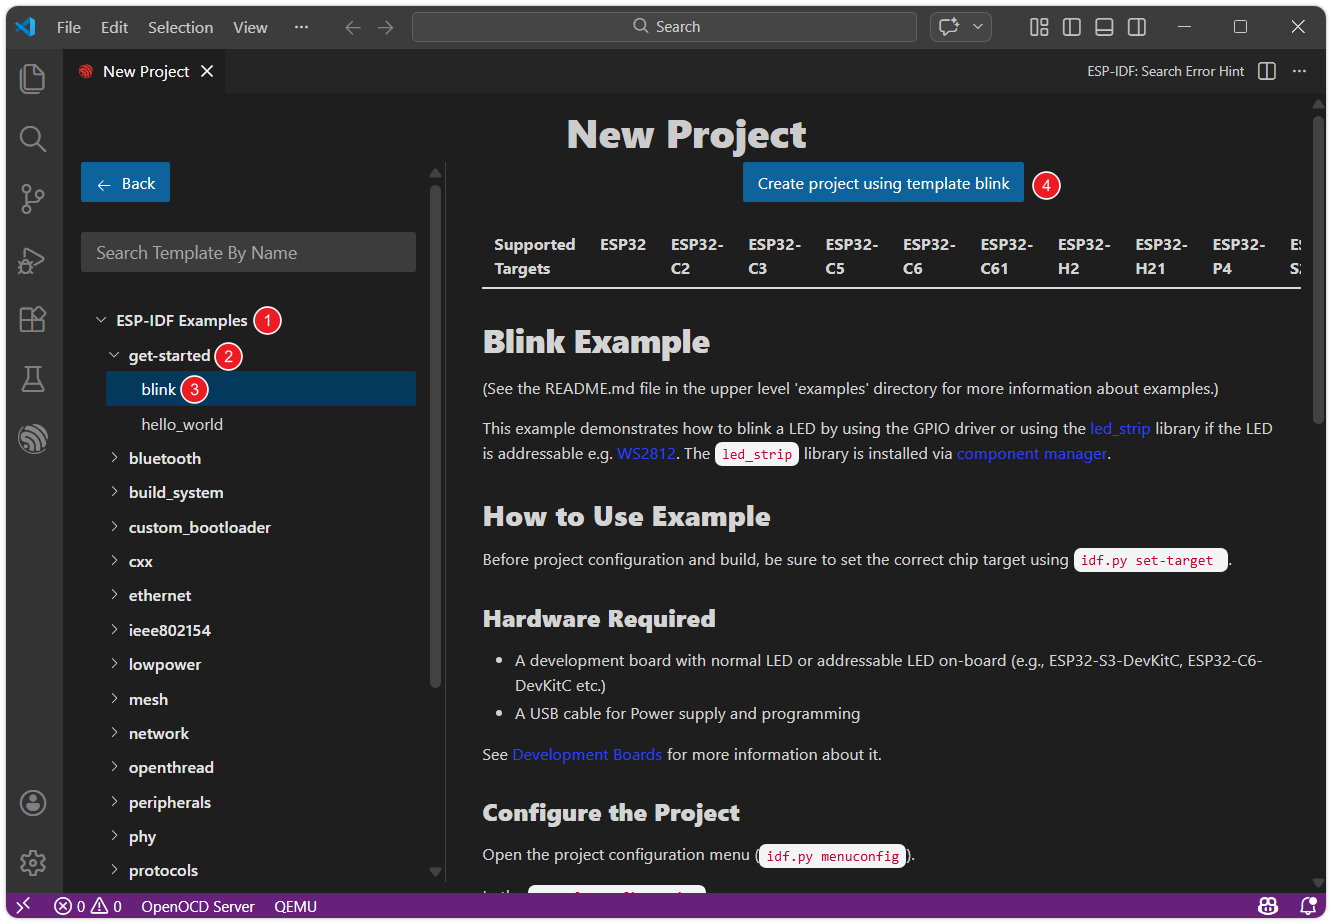Expand the peripherals examples folder
1332x924 pixels.
(169, 802)
